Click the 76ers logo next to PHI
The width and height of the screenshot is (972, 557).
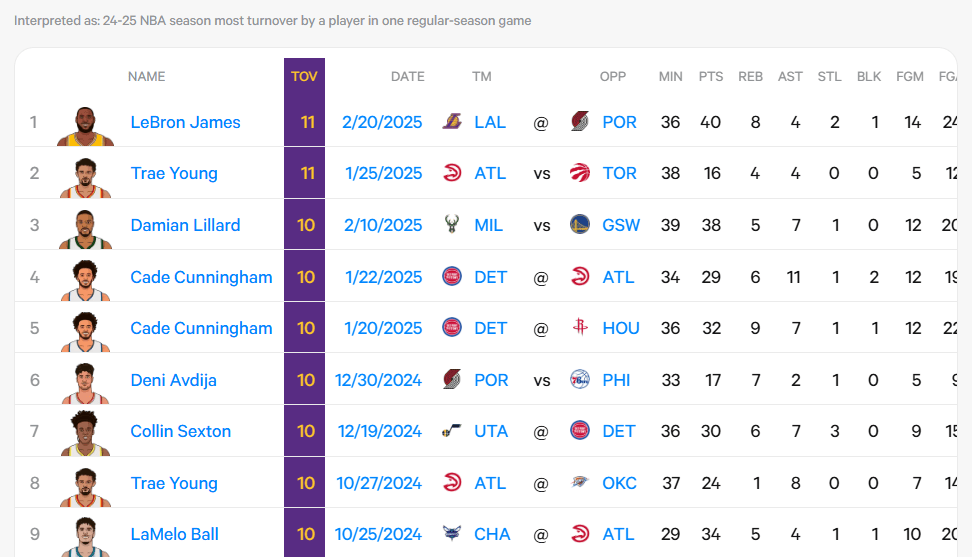pyautogui.click(x=580, y=379)
